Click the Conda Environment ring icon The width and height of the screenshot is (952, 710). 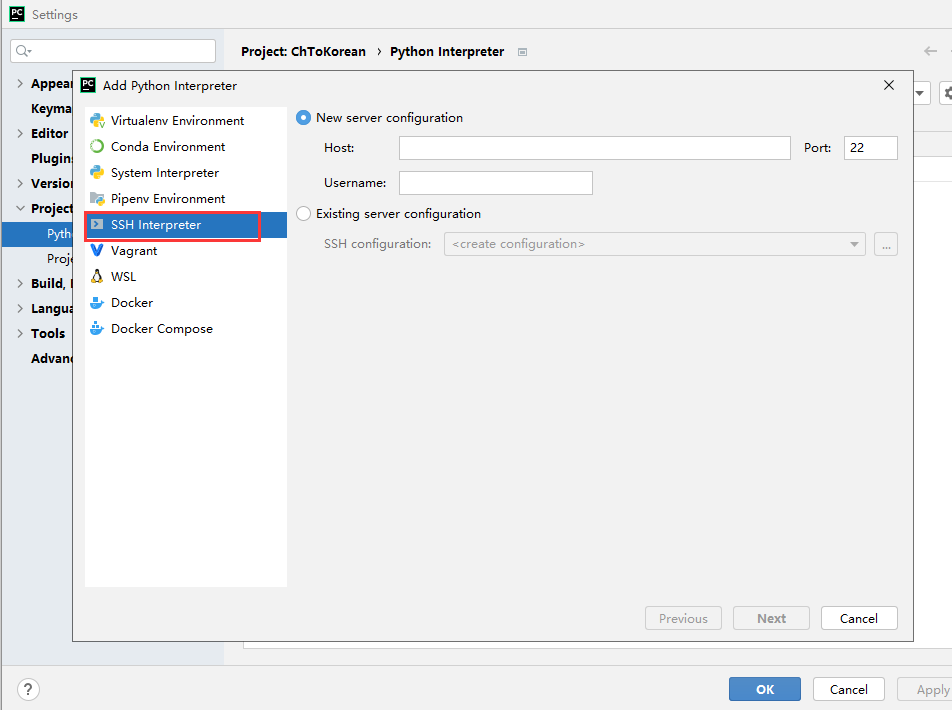click(x=97, y=146)
